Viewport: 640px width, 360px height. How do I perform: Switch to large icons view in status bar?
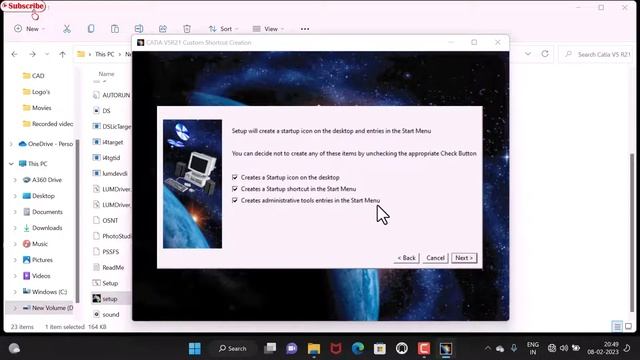tap(628, 327)
